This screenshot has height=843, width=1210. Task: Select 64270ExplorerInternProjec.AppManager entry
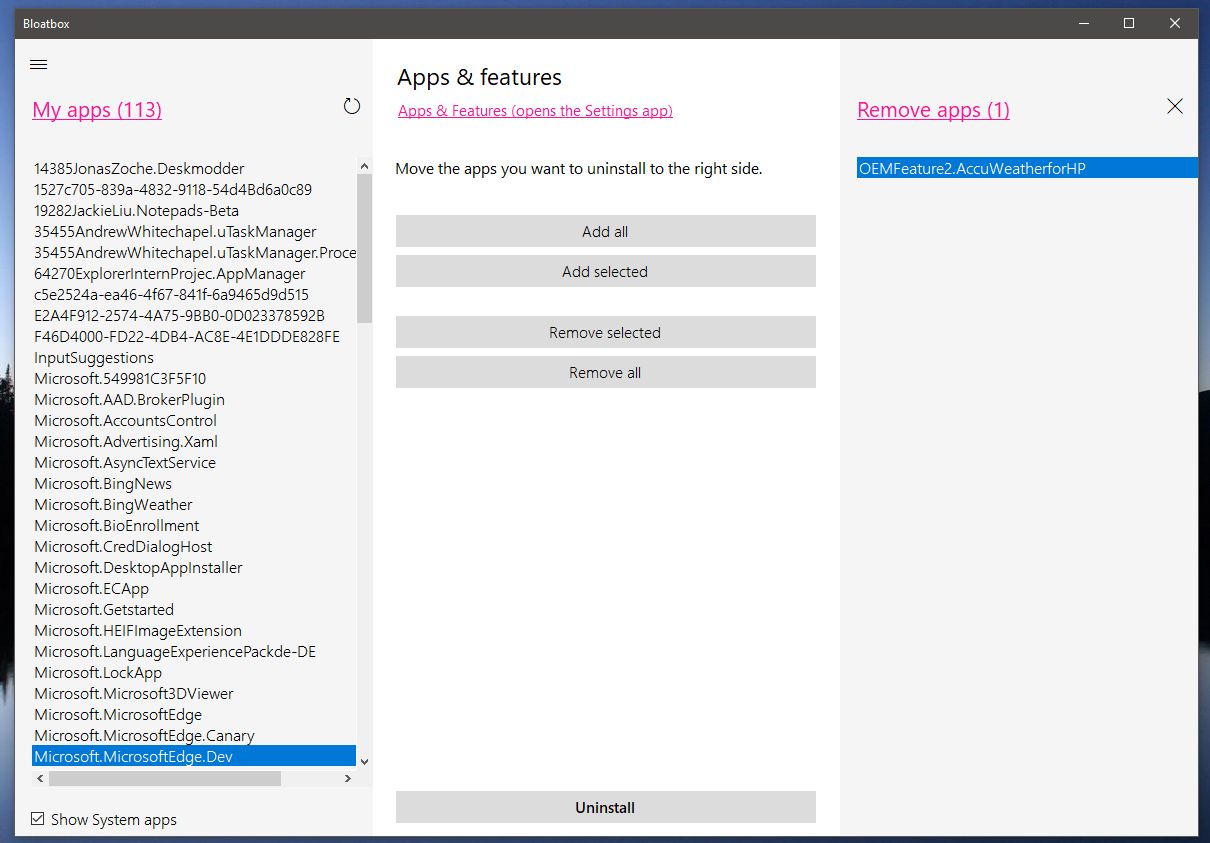tap(194, 273)
